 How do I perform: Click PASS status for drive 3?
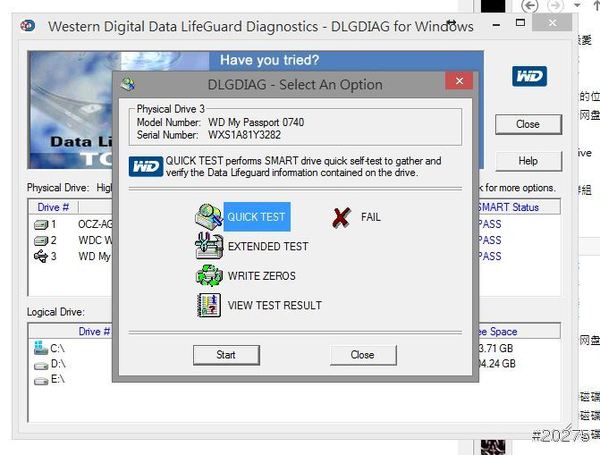tap(490, 256)
